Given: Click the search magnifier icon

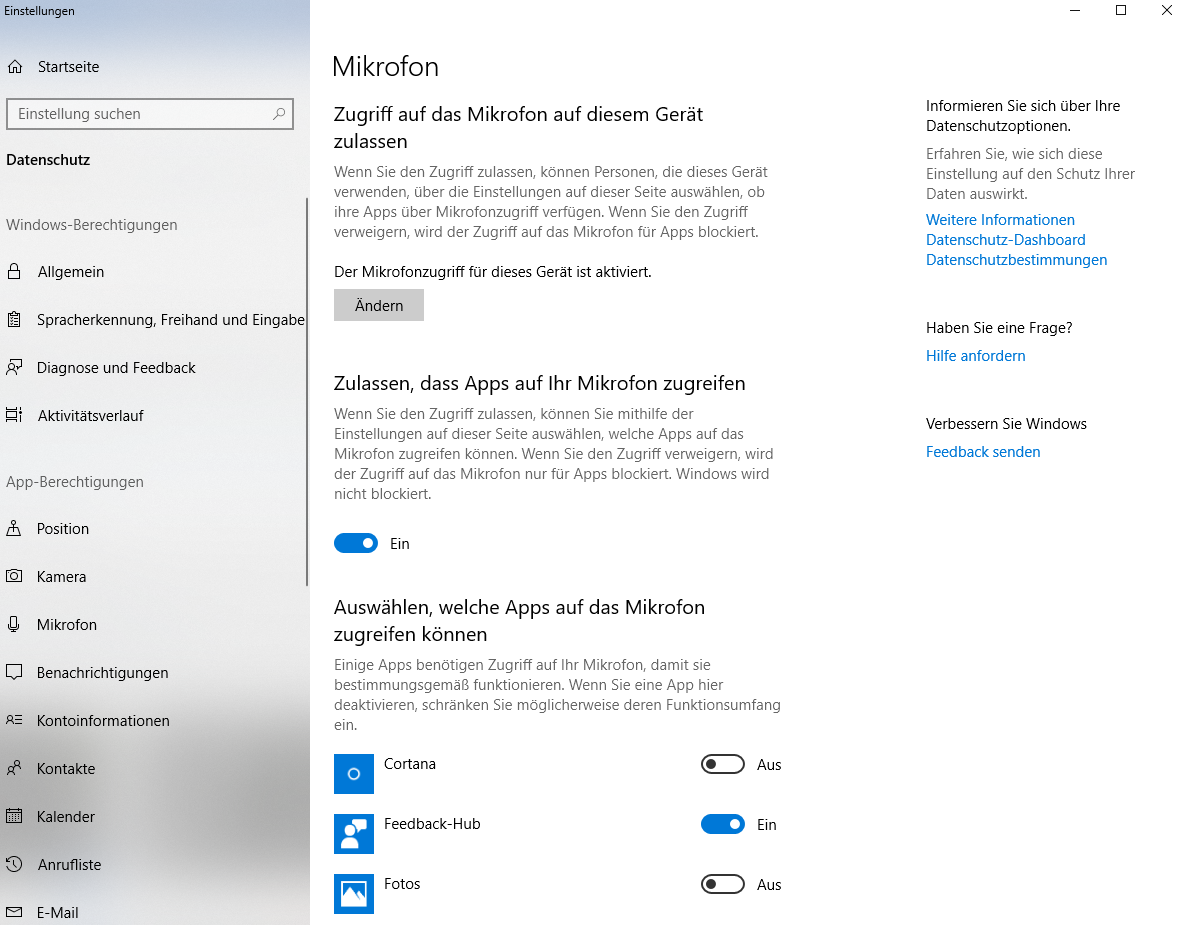Looking at the screenshot, I should [279, 114].
